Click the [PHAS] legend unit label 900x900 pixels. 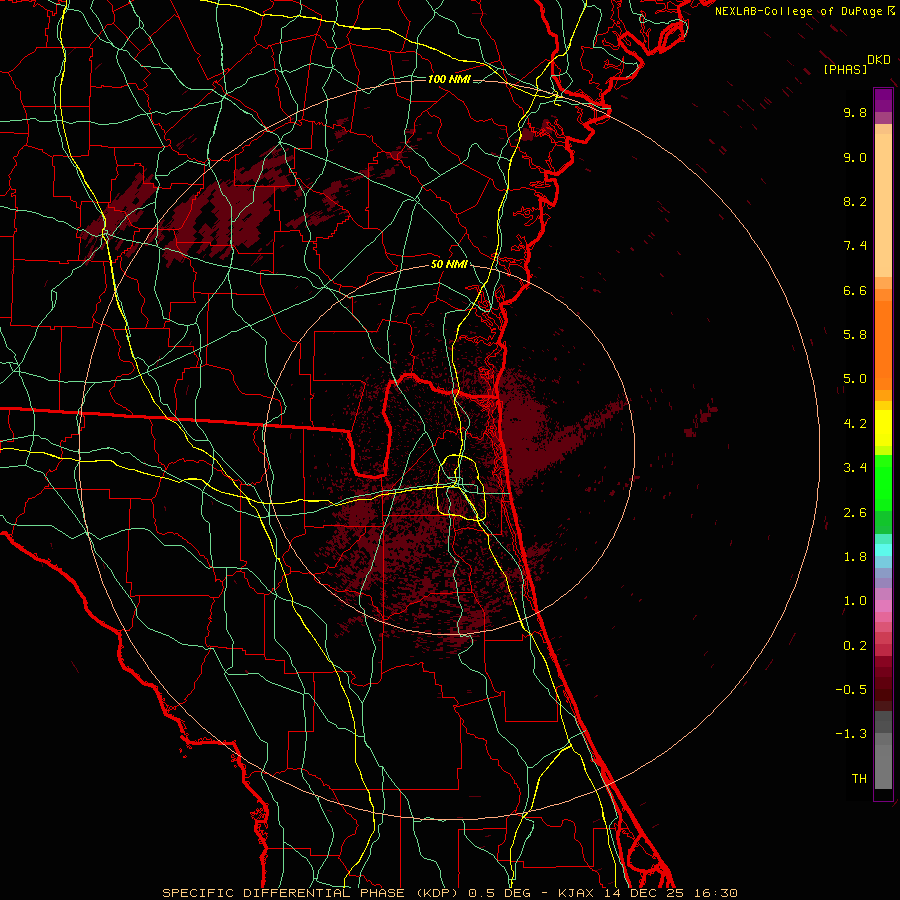(845, 70)
